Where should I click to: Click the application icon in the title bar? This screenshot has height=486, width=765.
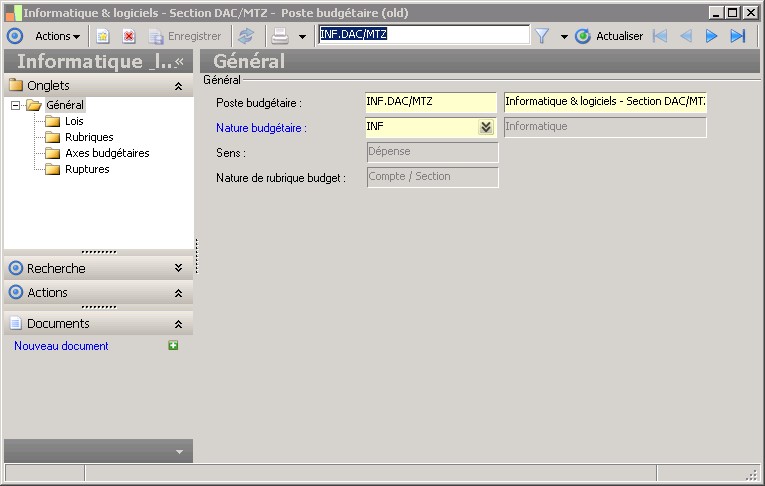pos(13,13)
